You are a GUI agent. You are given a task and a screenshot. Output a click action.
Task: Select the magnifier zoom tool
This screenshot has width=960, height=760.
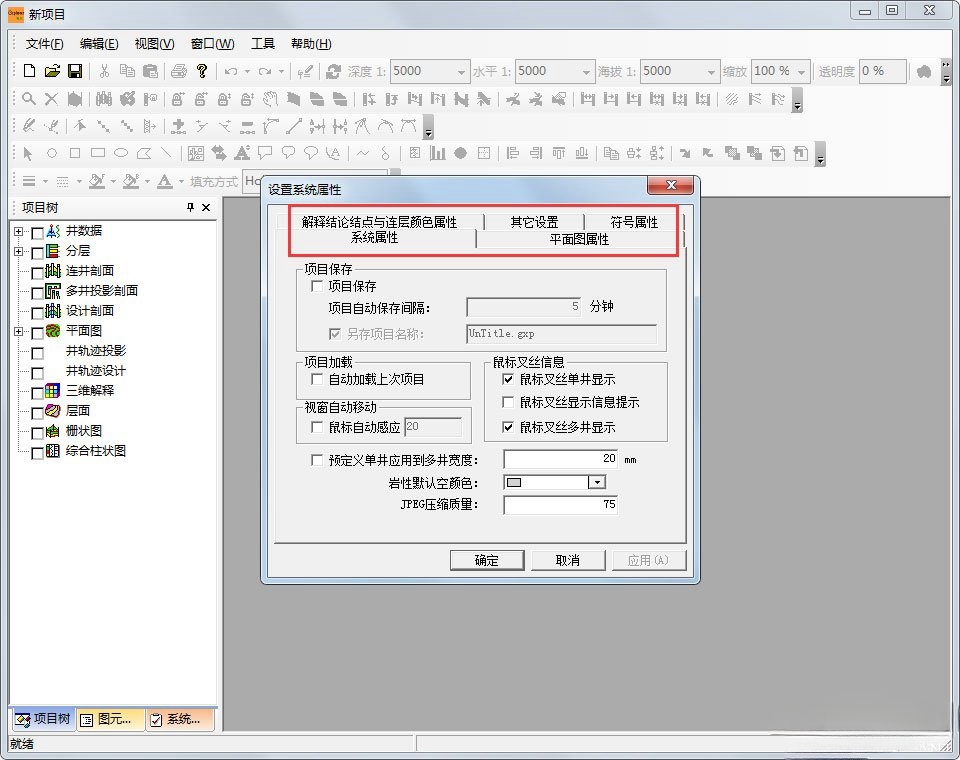(29, 99)
